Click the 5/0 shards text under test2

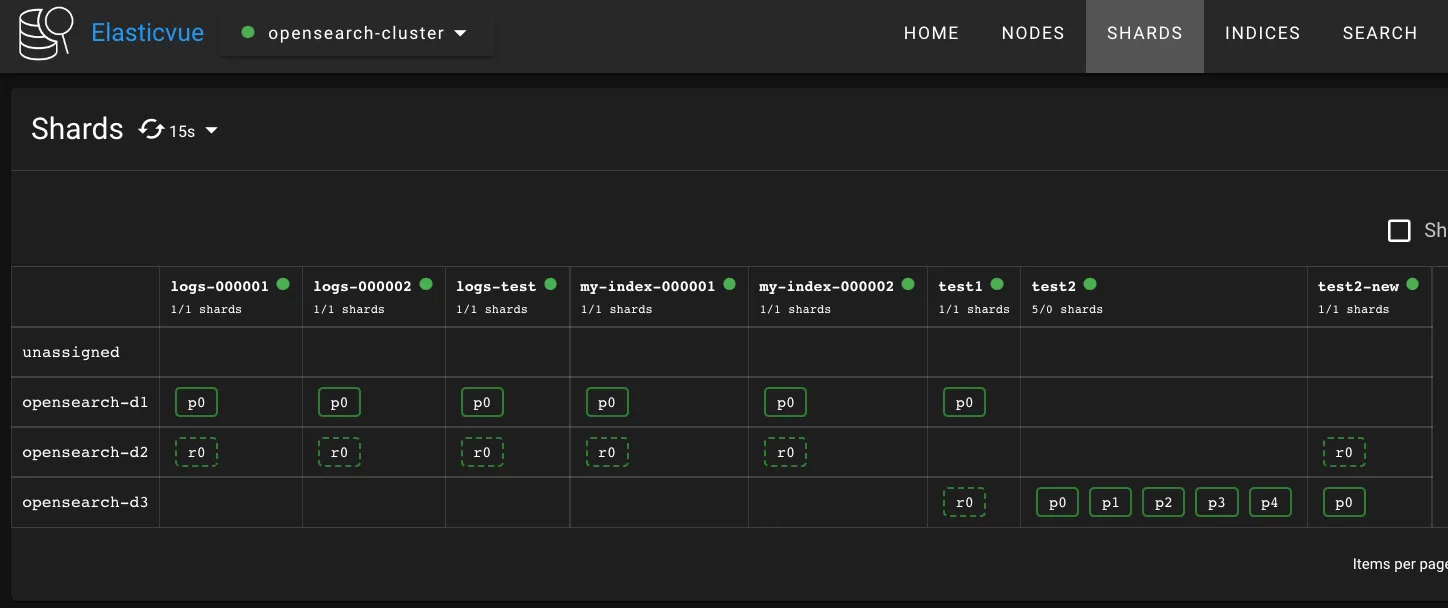click(x=1067, y=309)
